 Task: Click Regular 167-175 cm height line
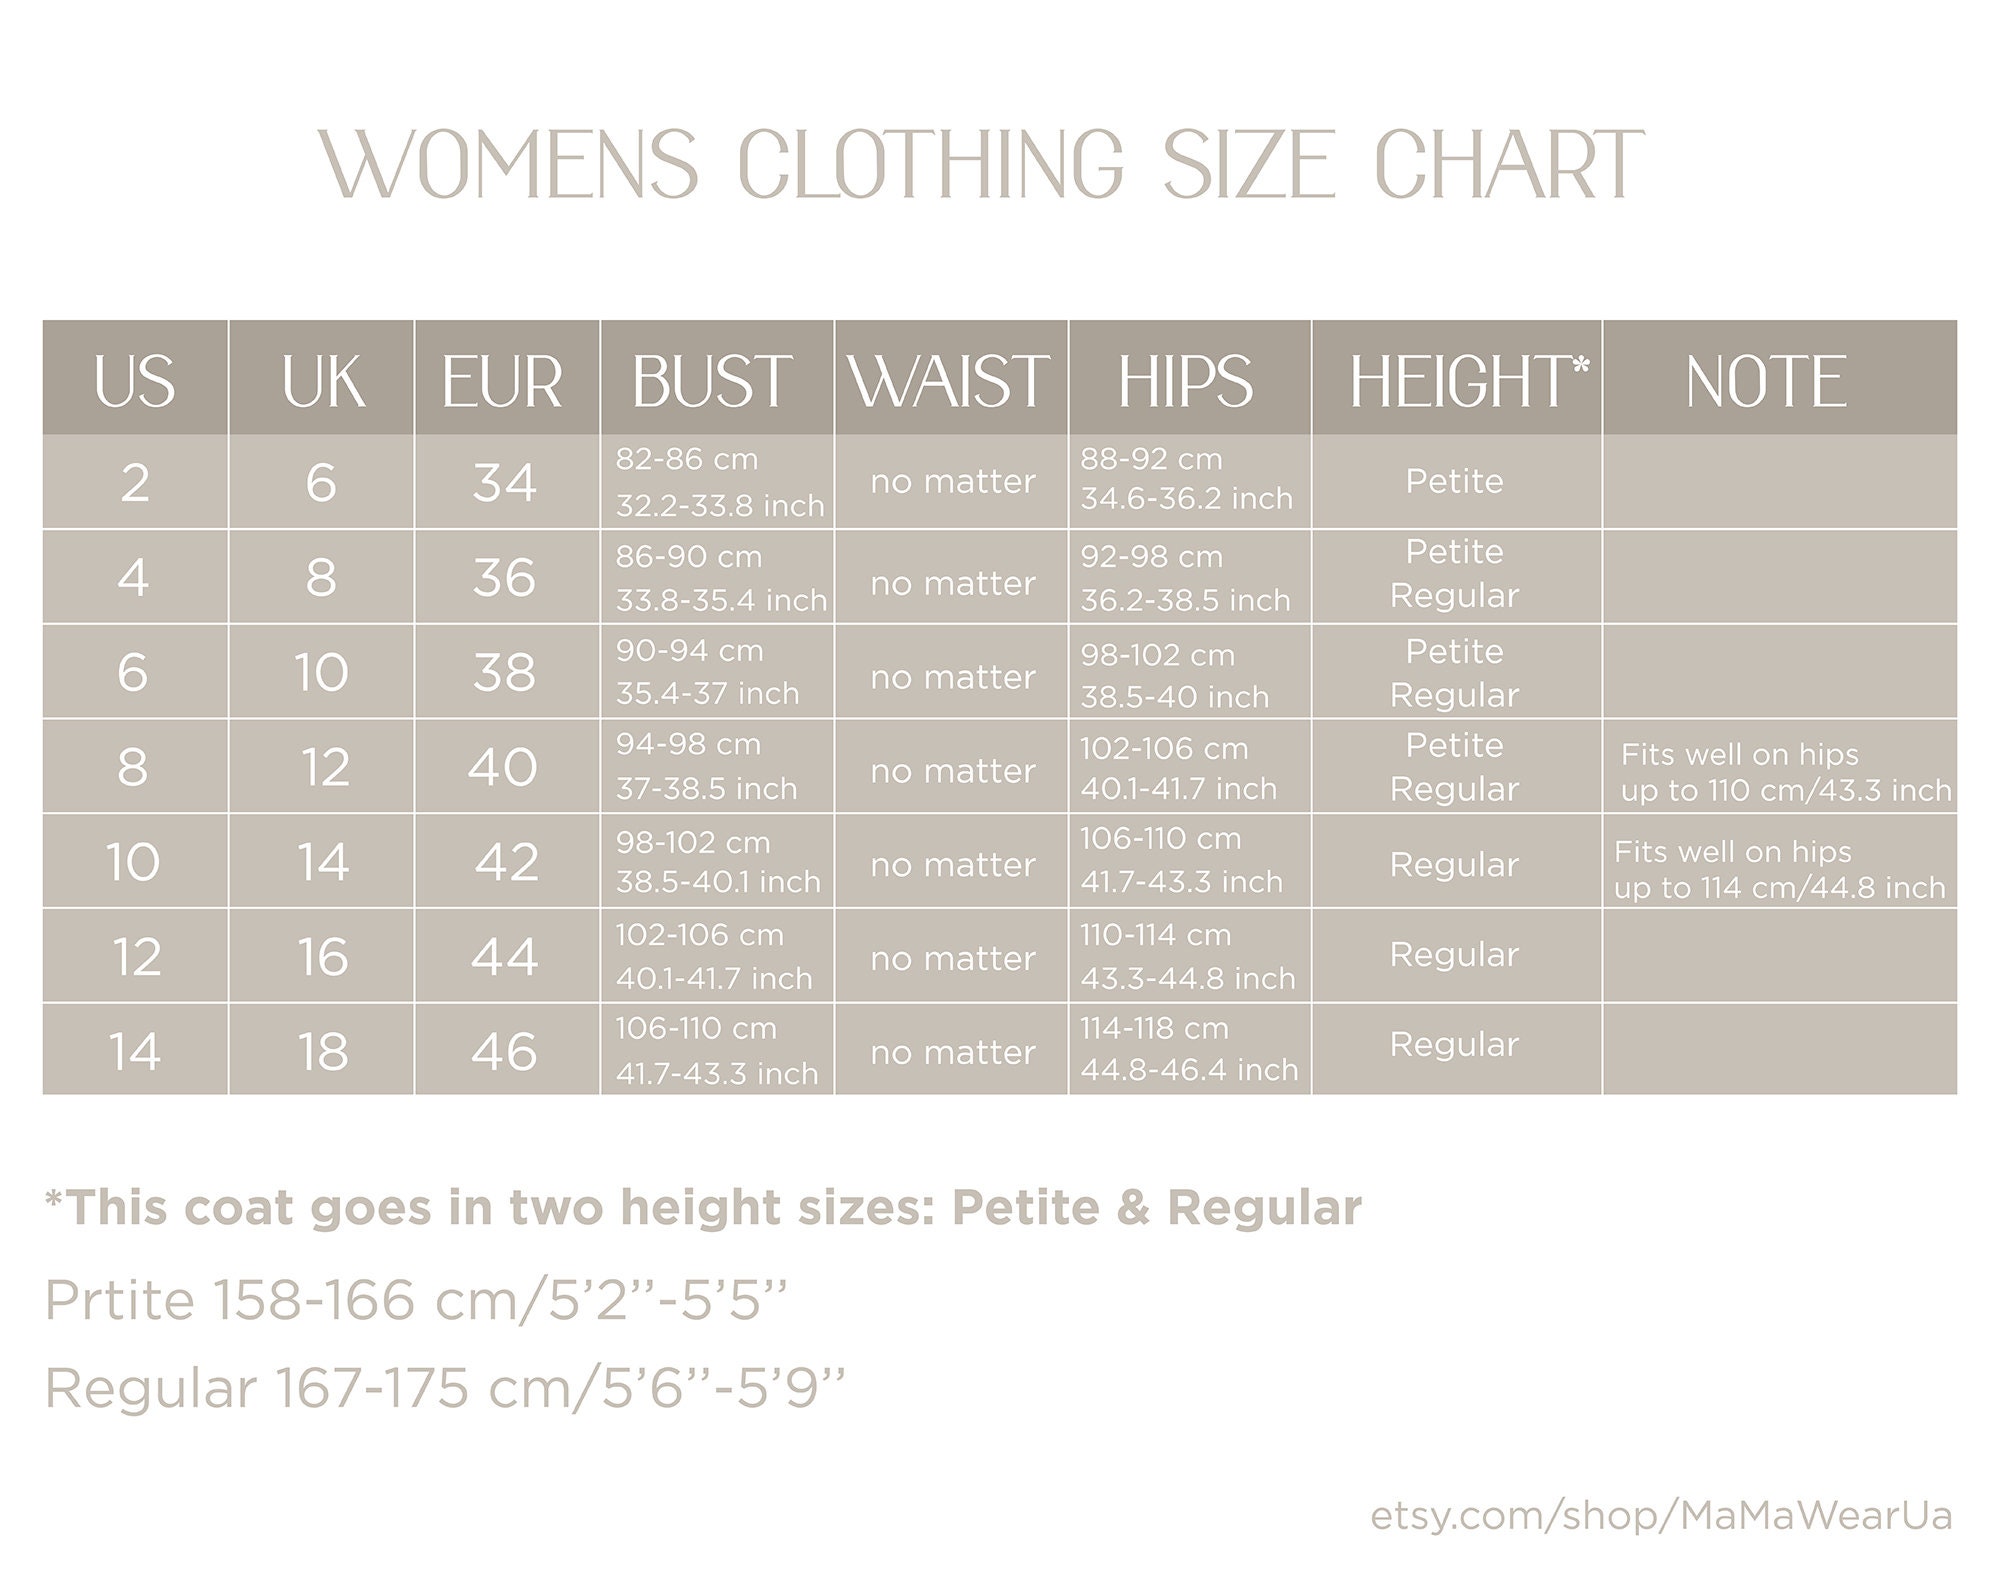[445, 1388]
